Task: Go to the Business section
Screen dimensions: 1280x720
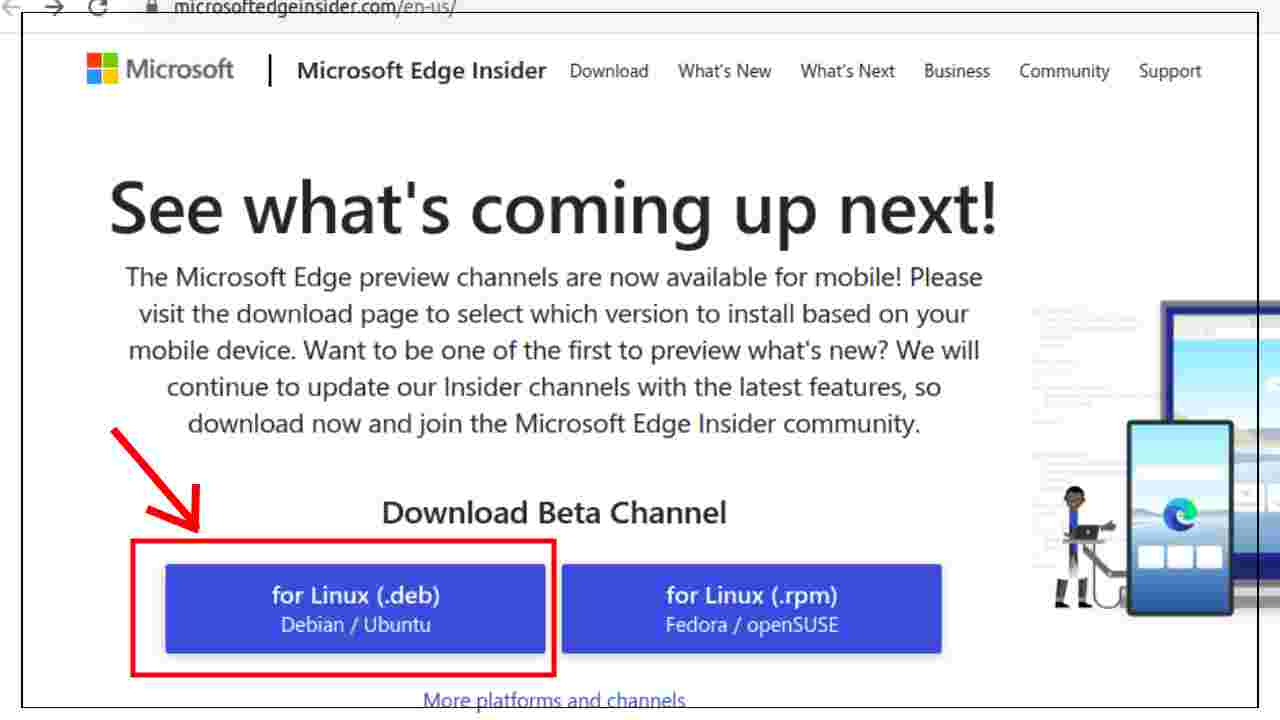Action: pyautogui.click(x=956, y=71)
